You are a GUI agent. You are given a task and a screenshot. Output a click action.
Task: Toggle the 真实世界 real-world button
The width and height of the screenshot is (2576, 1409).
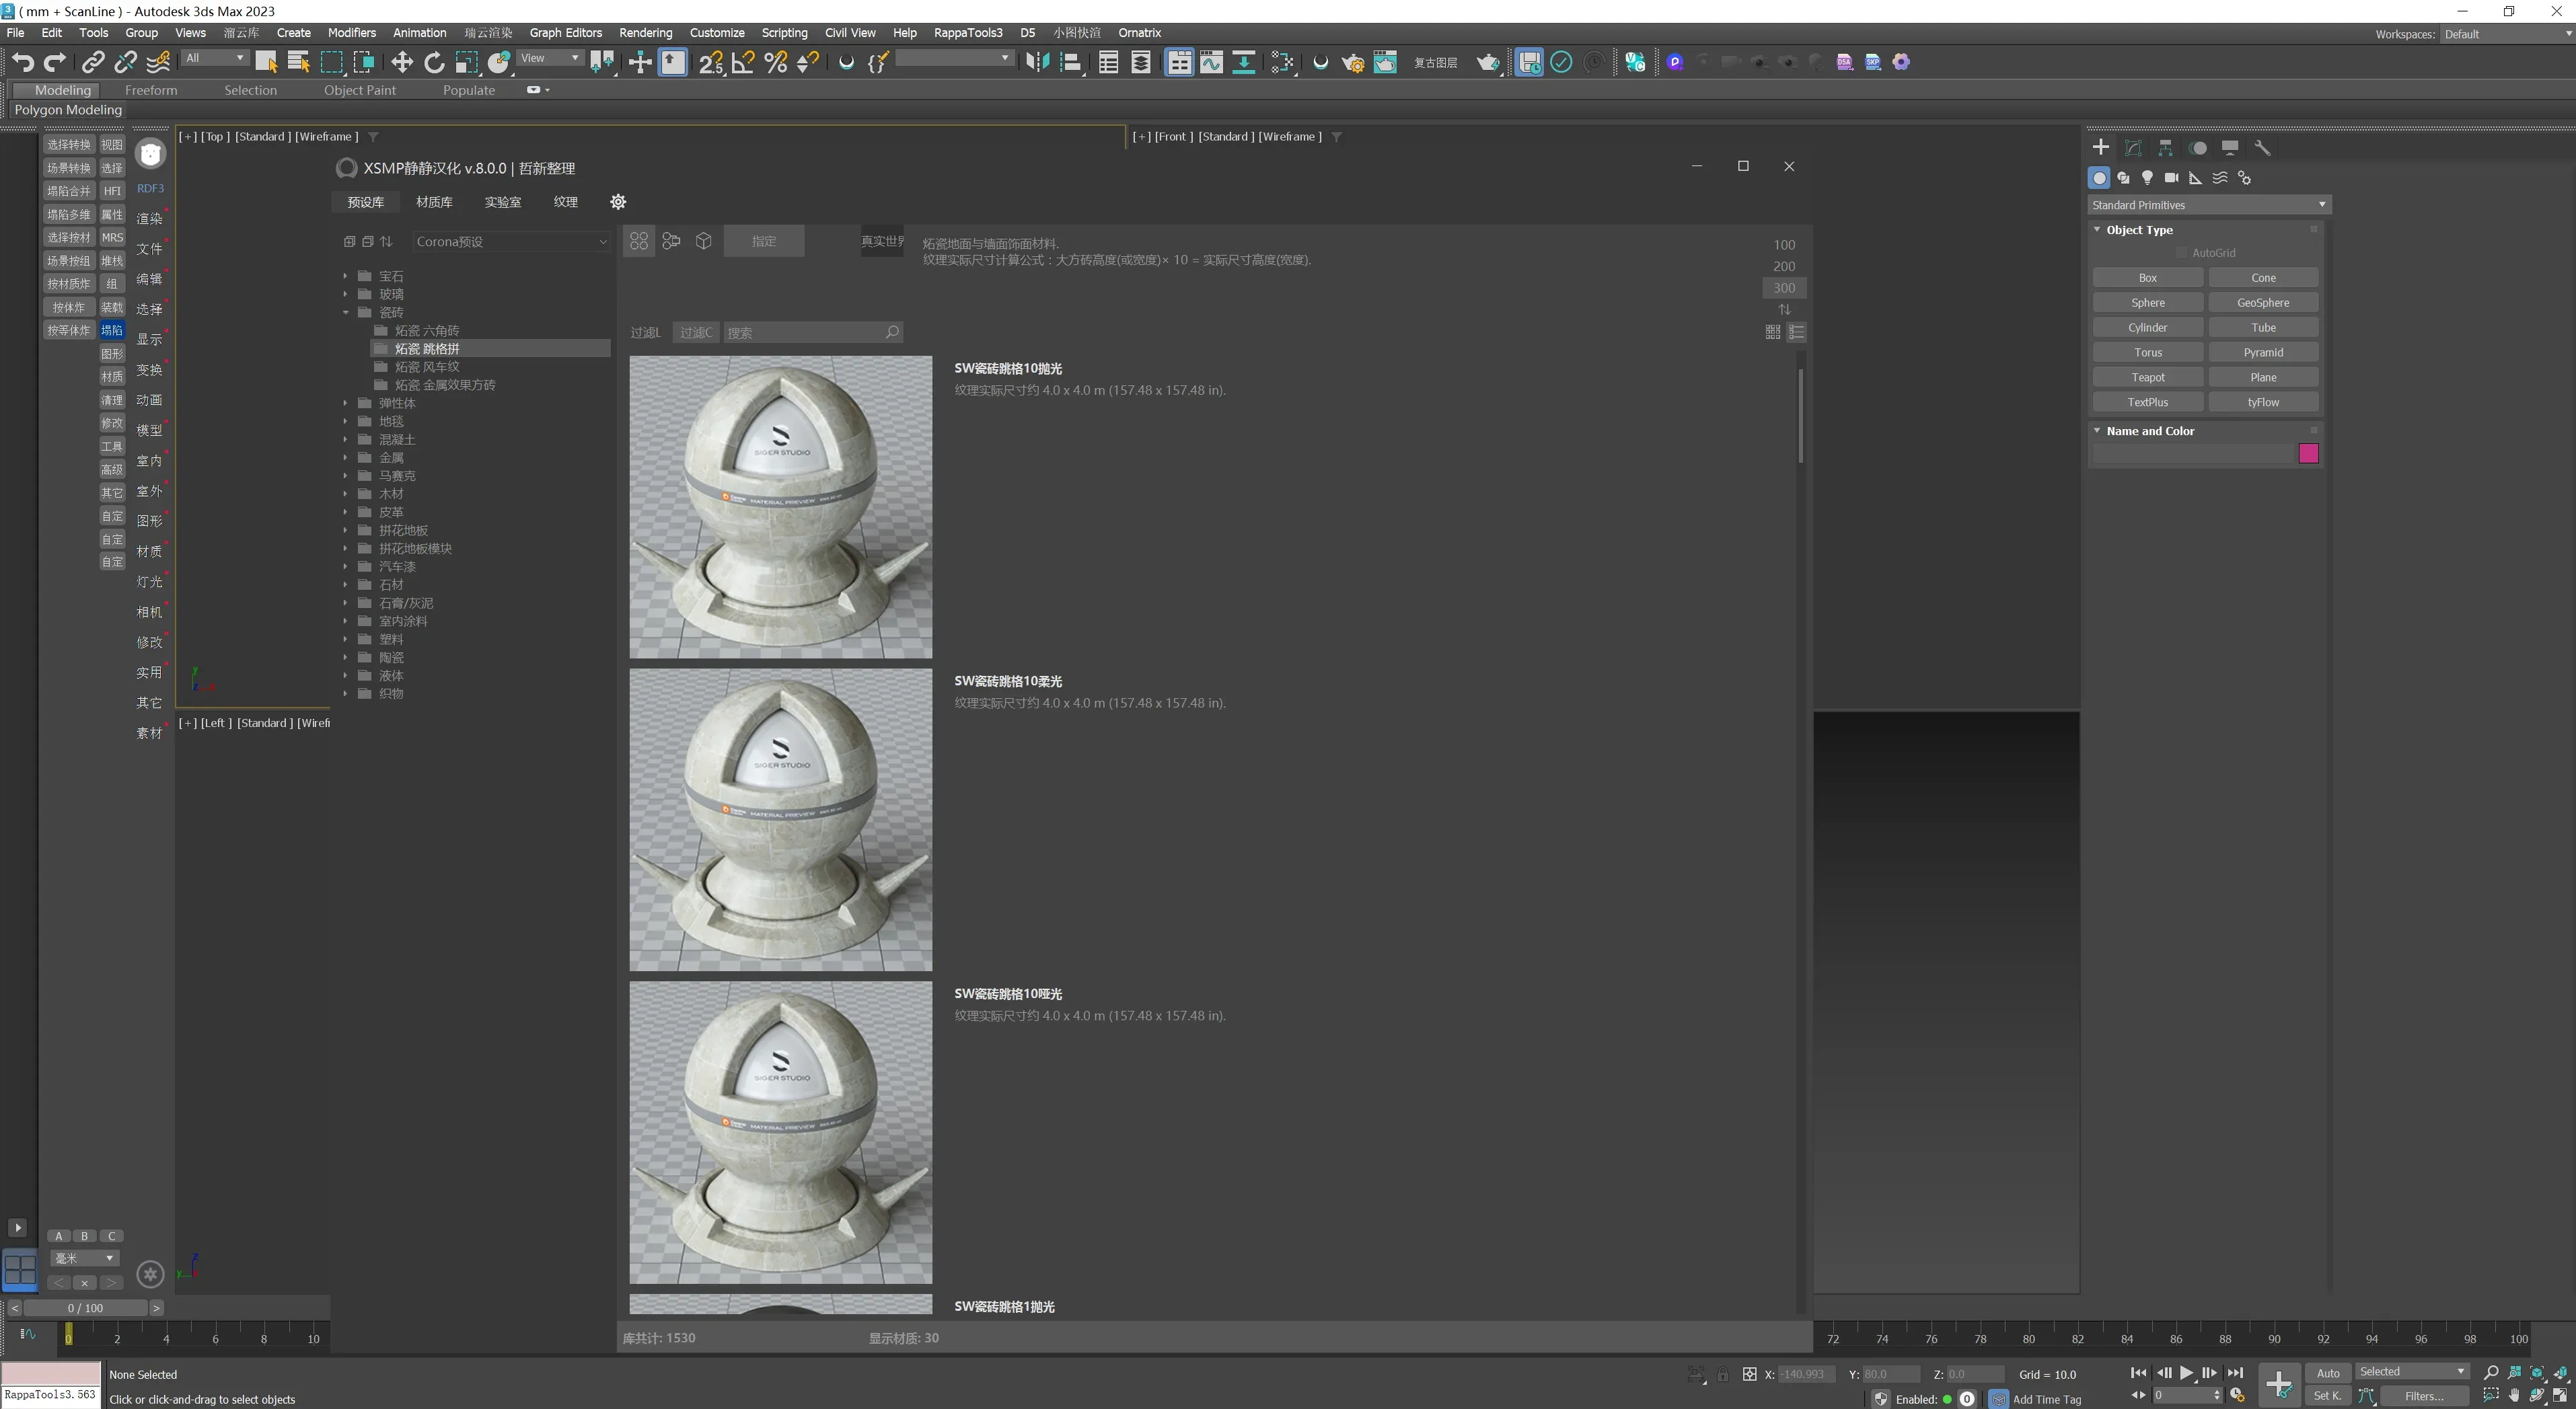[x=882, y=241]
